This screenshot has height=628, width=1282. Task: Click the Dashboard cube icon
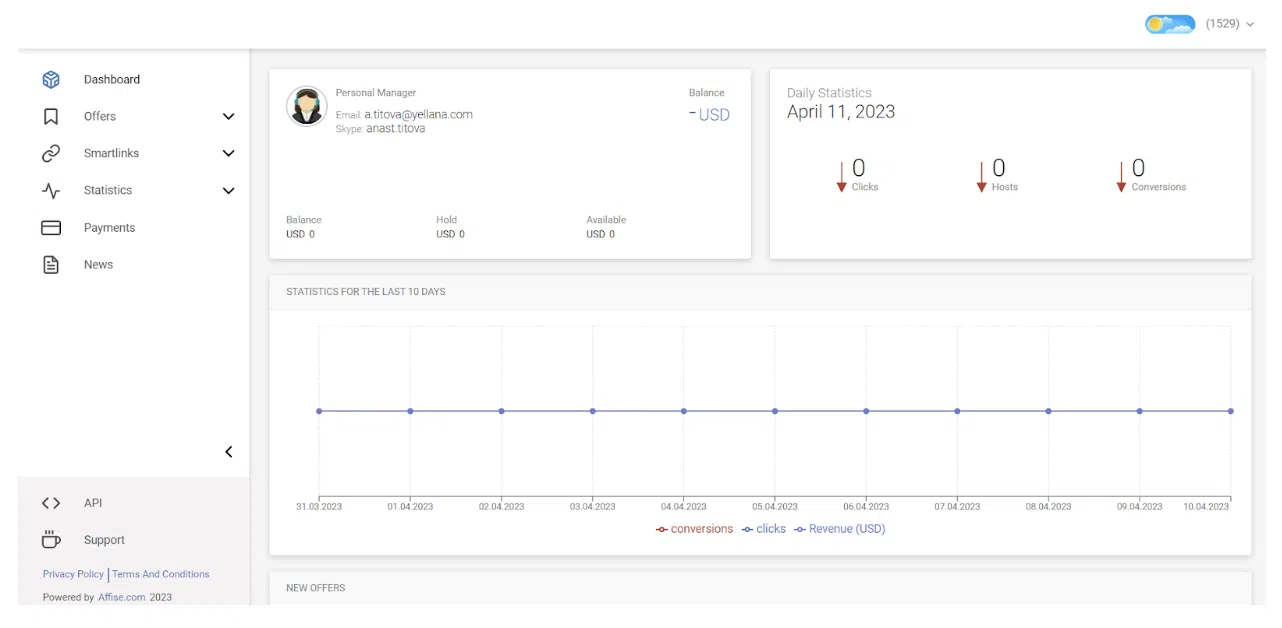click(x=51, y=80)
